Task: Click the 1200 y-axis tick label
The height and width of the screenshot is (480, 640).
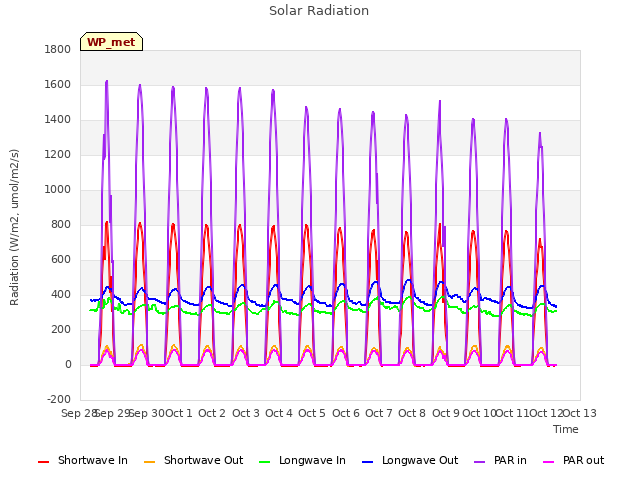Action: 58,155
